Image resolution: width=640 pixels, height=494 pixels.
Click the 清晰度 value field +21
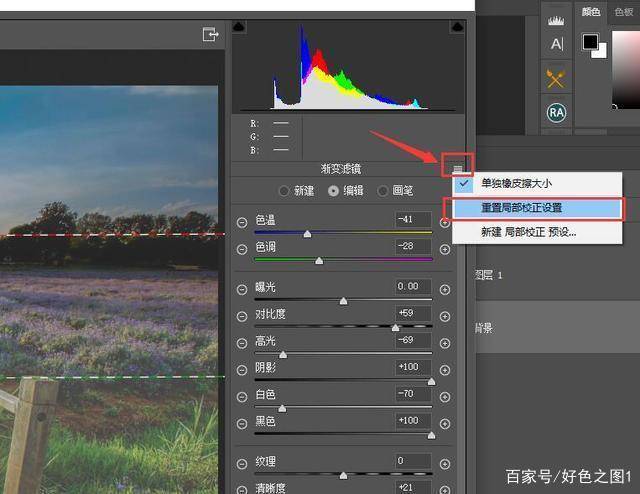(x=413, y=487)
